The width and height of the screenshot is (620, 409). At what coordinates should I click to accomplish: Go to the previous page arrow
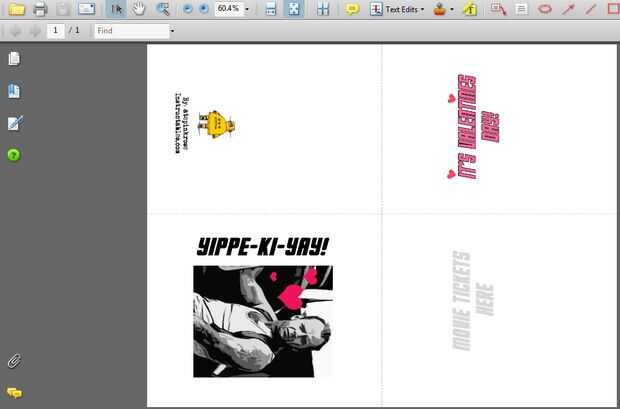click(15, 30)
